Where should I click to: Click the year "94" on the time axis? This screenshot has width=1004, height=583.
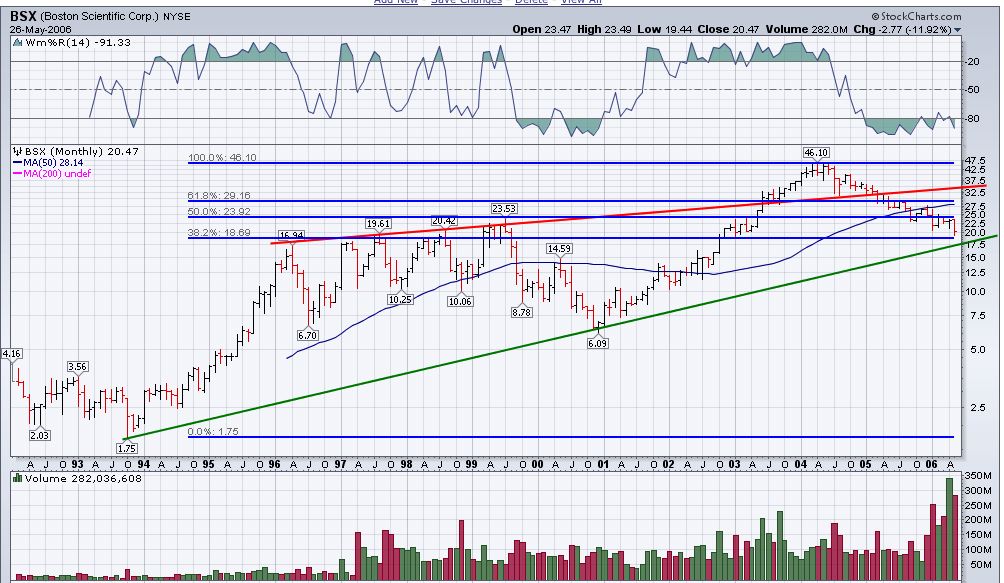[143, 465]
